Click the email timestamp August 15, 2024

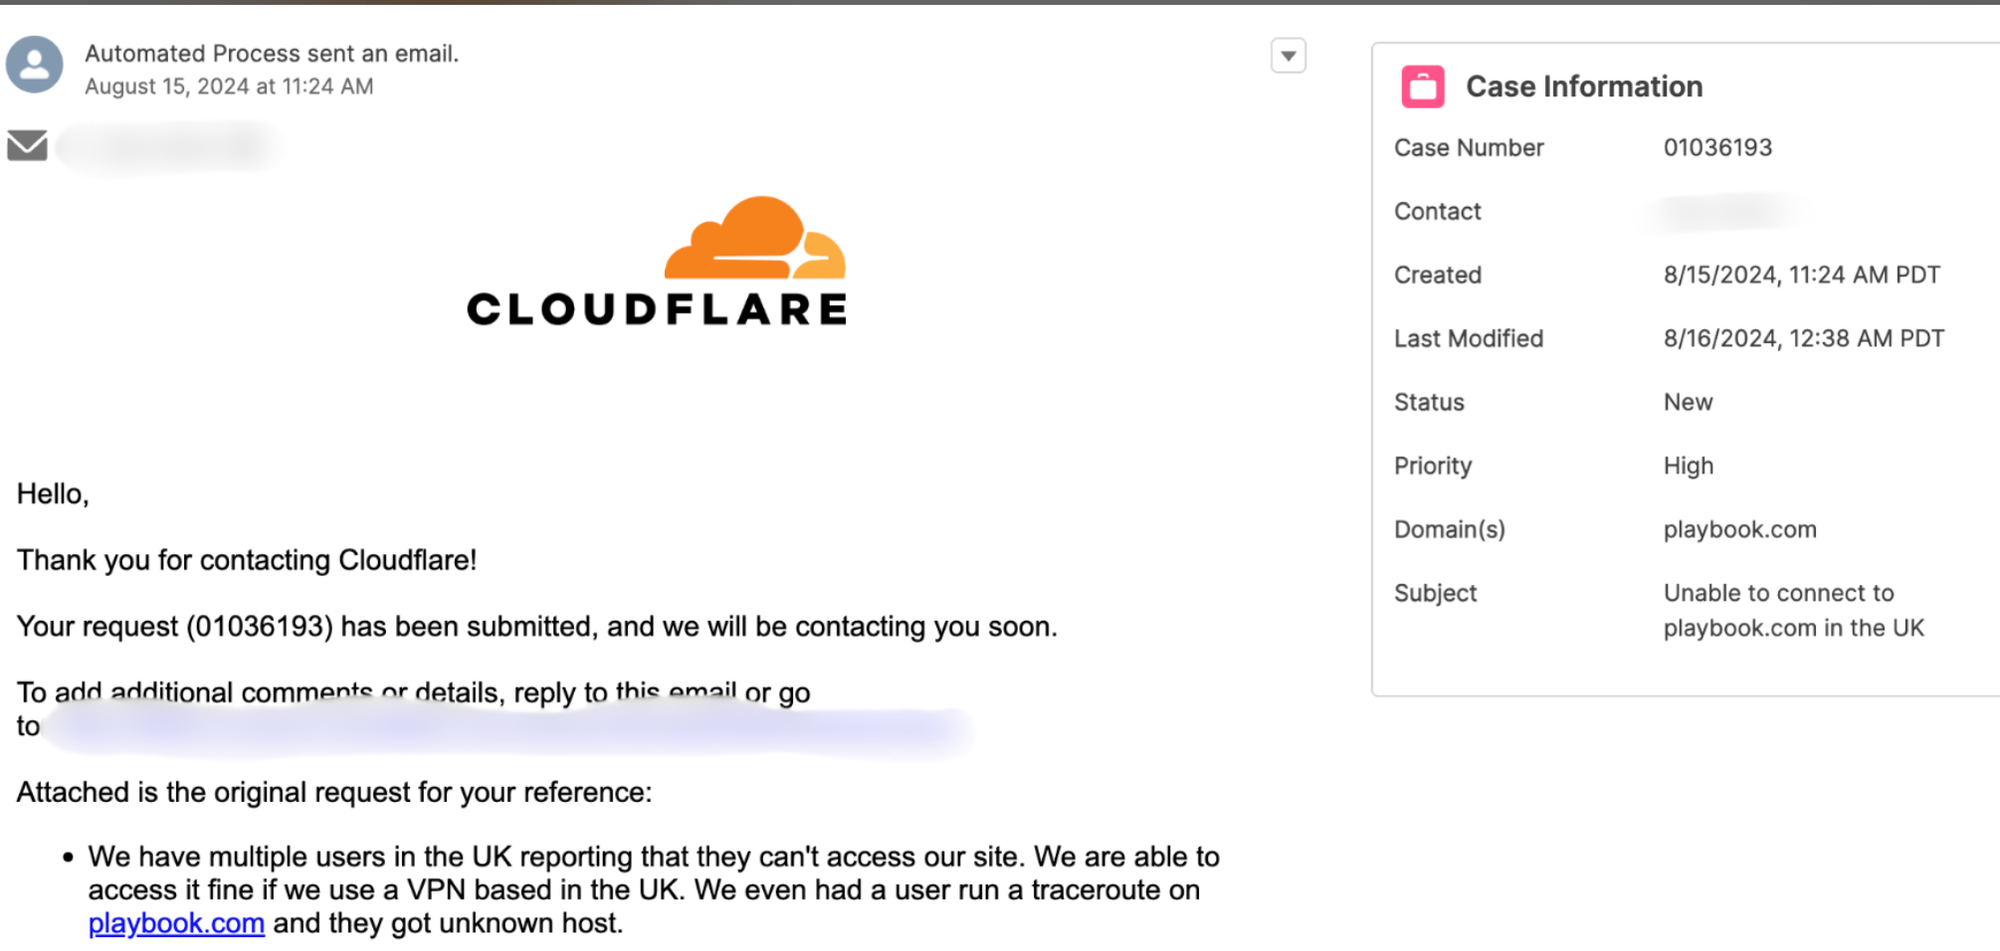pos(229,87)
